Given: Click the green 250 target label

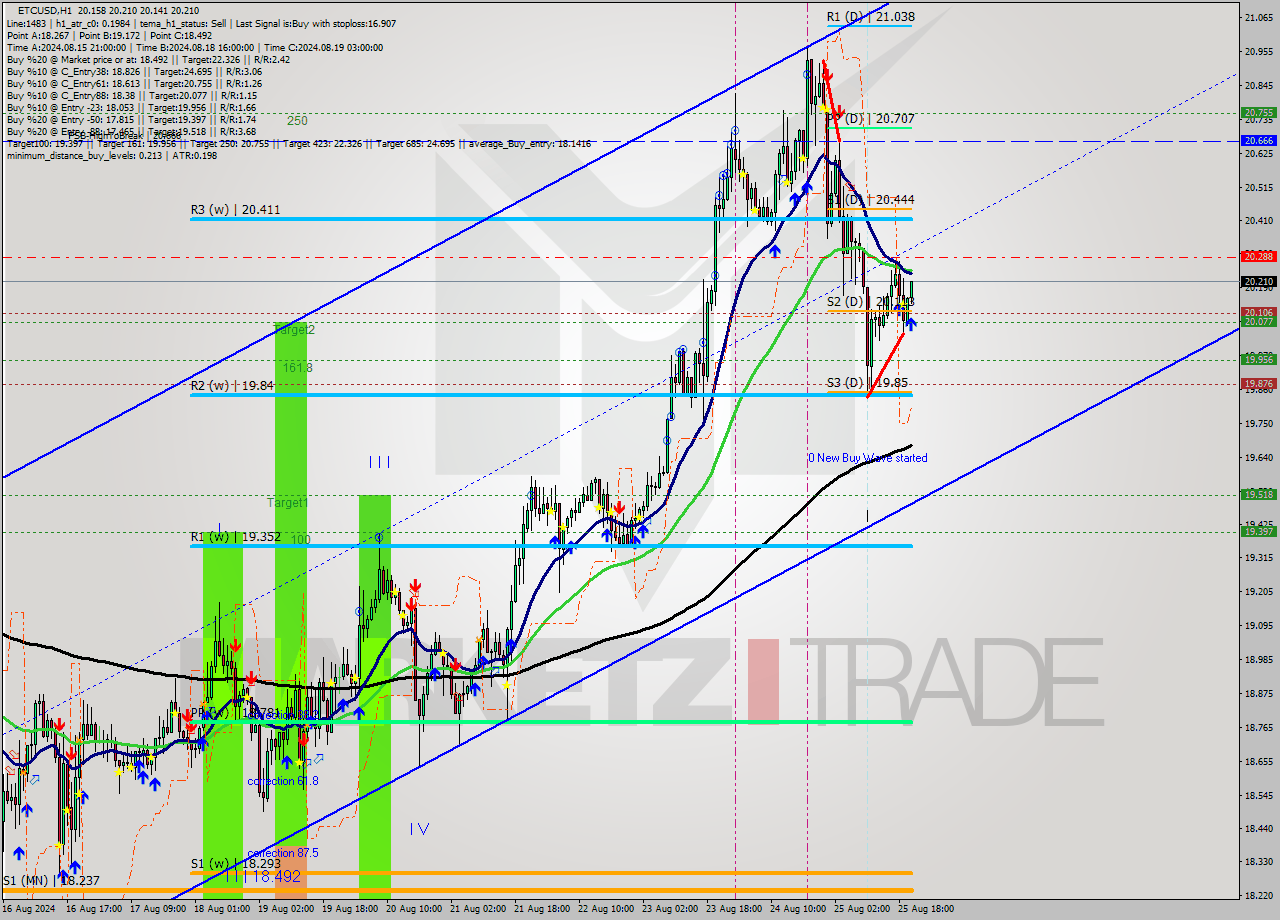Looking at the screenshot, I should point(297,121).
